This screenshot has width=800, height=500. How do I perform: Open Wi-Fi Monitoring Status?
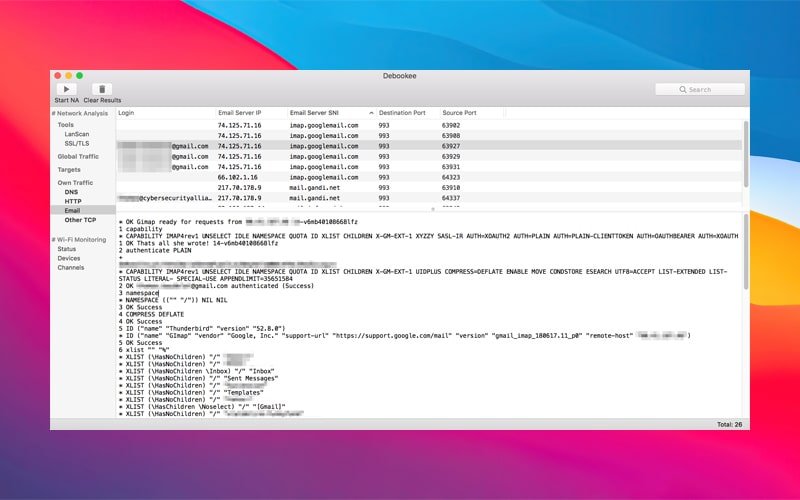66,249
